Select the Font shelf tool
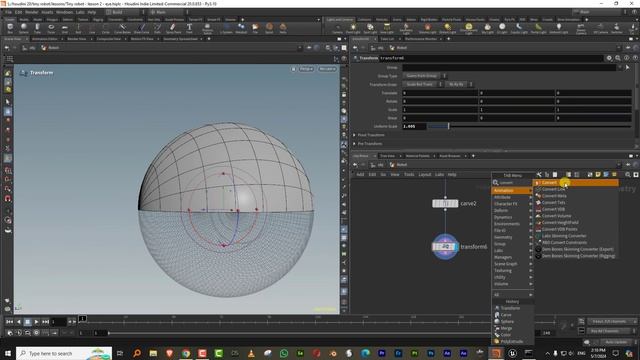The image size is (640, 360). [189, 28]
